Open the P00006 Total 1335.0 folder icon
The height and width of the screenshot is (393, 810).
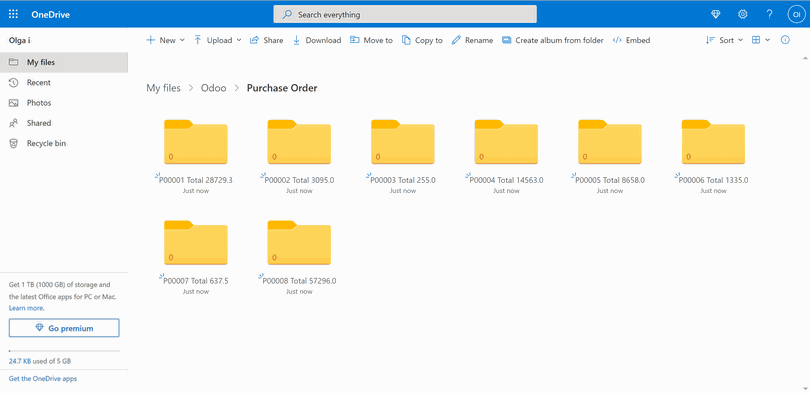click(x=713, y=142)
